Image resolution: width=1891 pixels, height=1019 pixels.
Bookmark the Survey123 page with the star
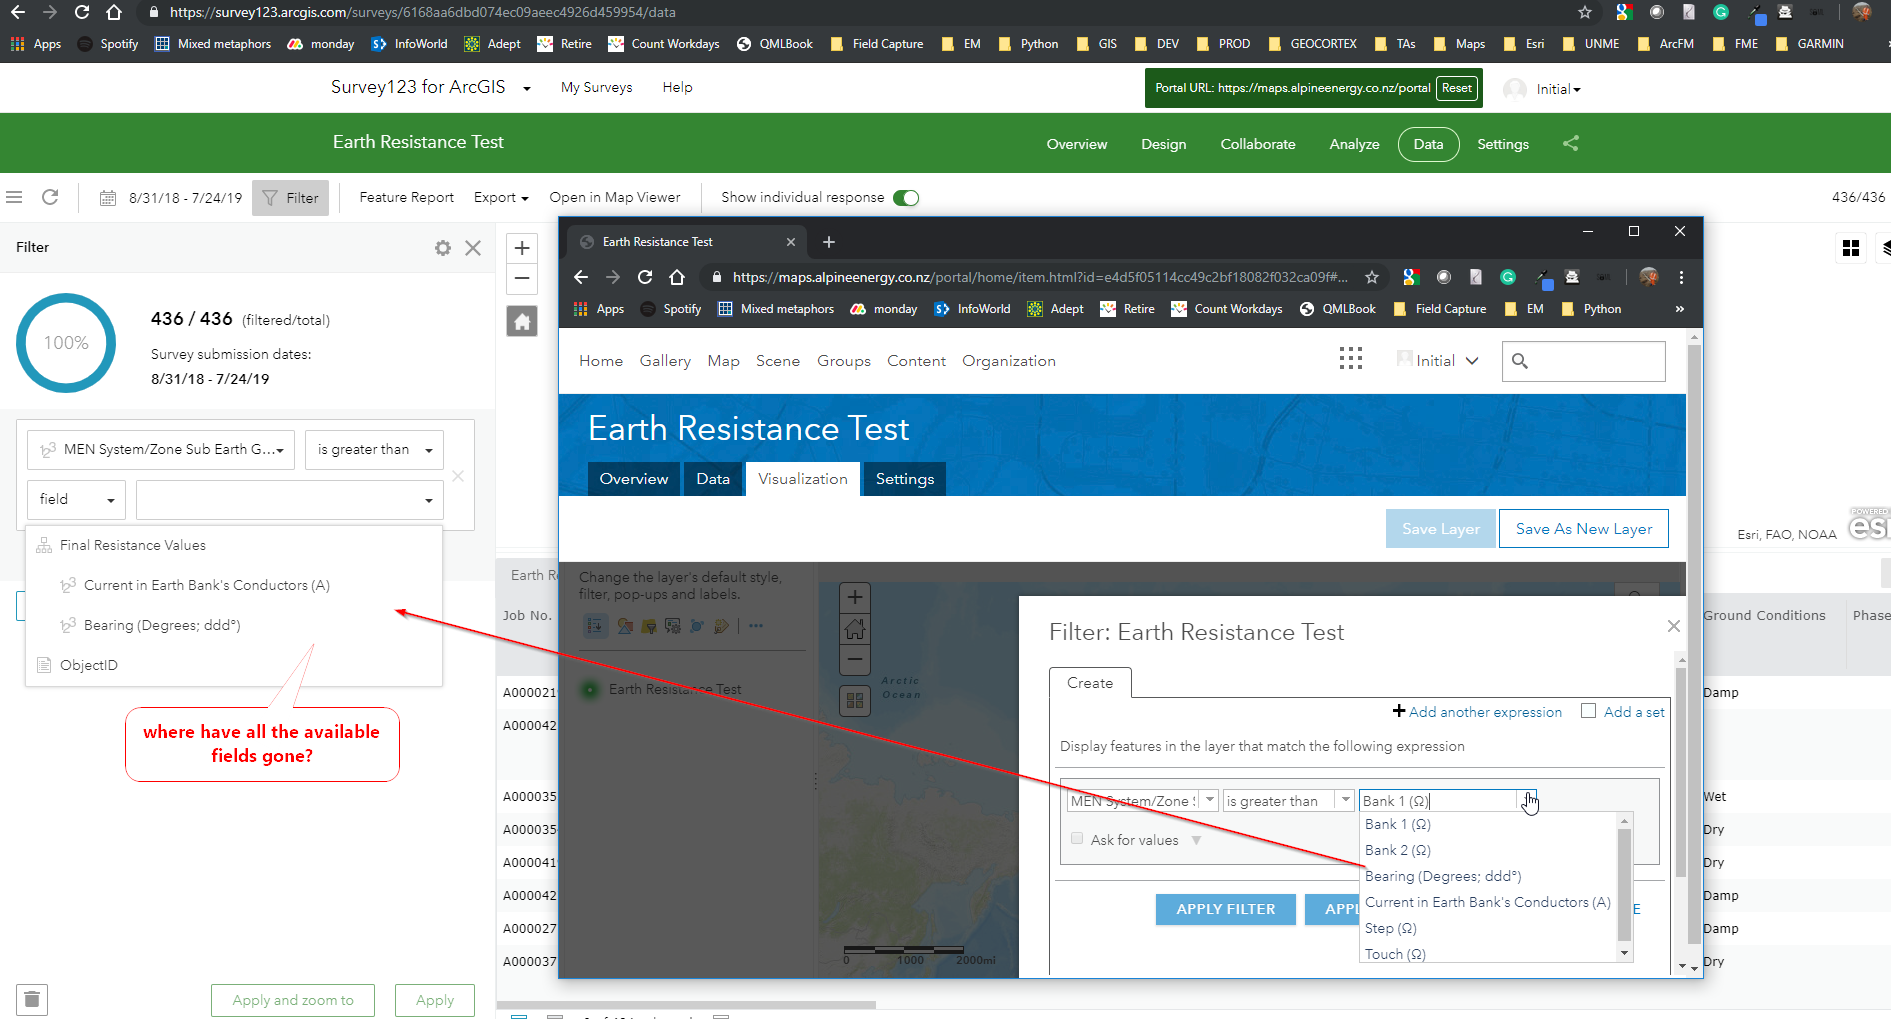tap(1585, 13)
